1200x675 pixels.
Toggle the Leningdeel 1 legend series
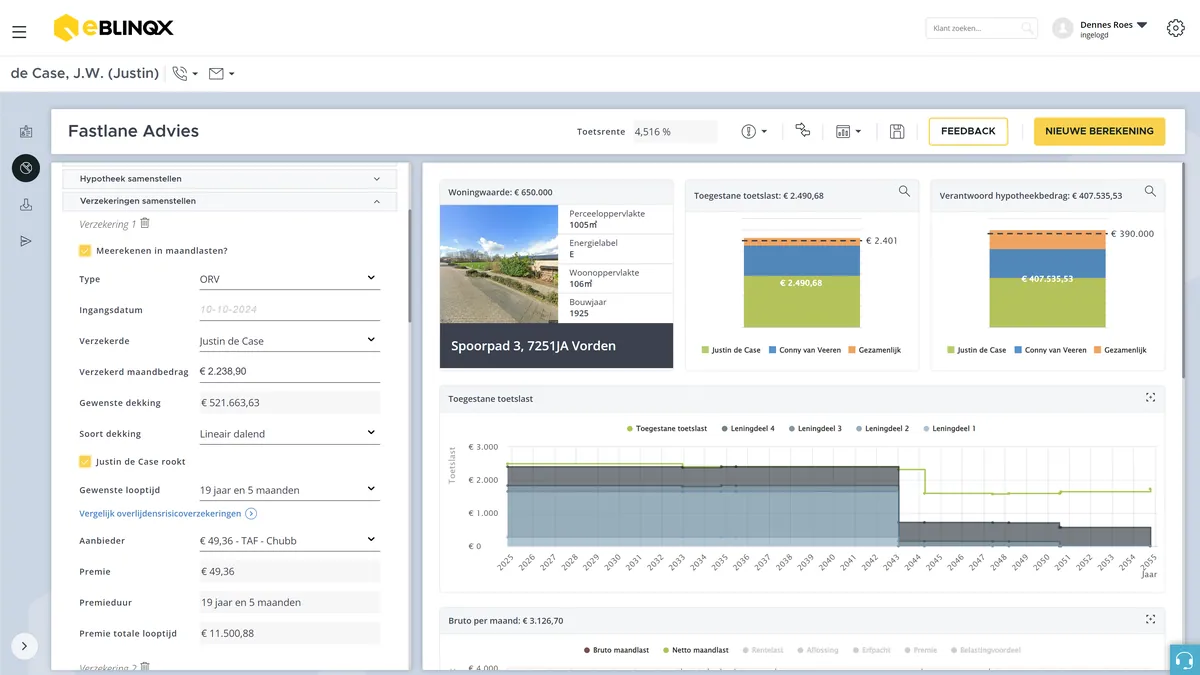948,428
